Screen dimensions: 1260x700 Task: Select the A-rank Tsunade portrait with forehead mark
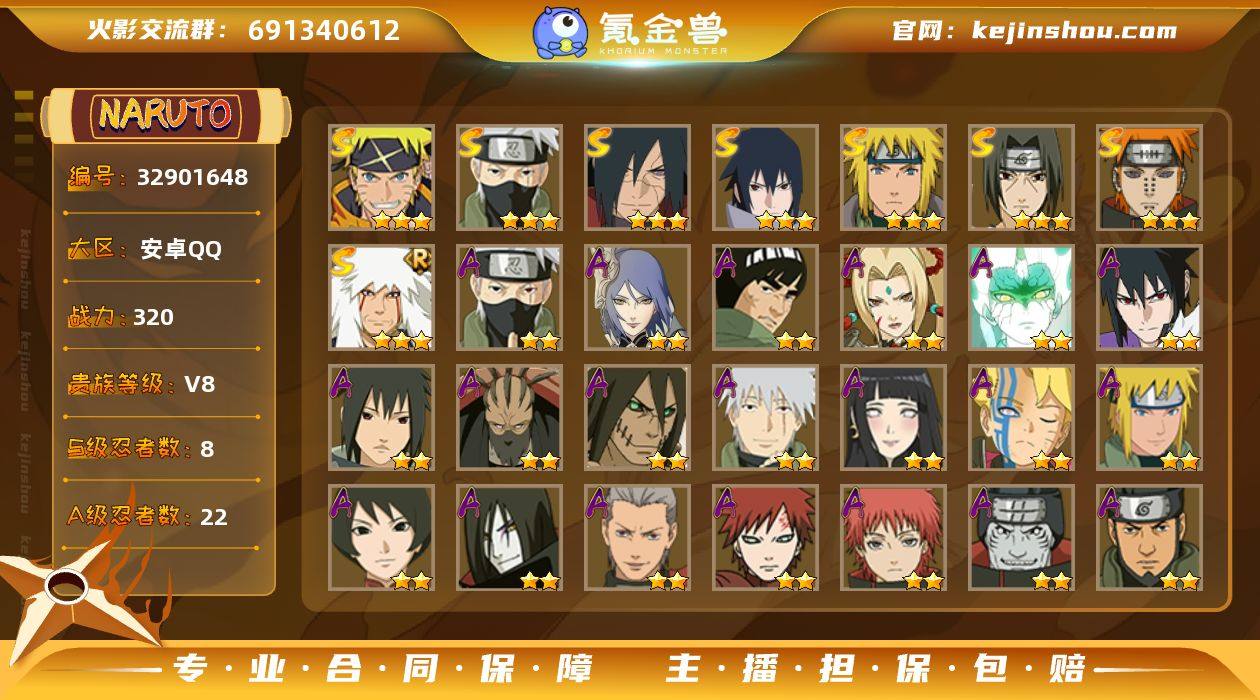pos(893,298)
